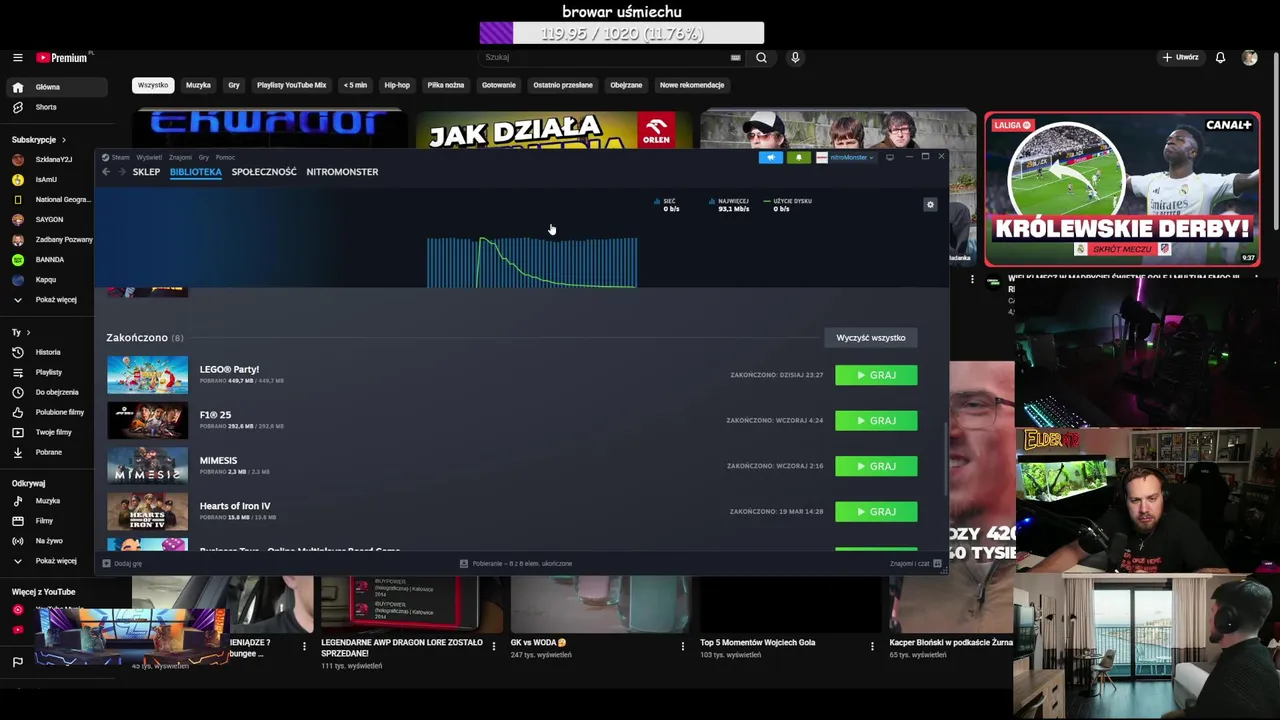Open Pomoc menu in Steam

(x=225, y=157)
